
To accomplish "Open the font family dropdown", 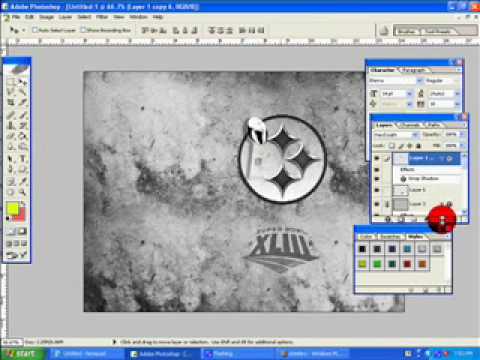I will point(419,81).
